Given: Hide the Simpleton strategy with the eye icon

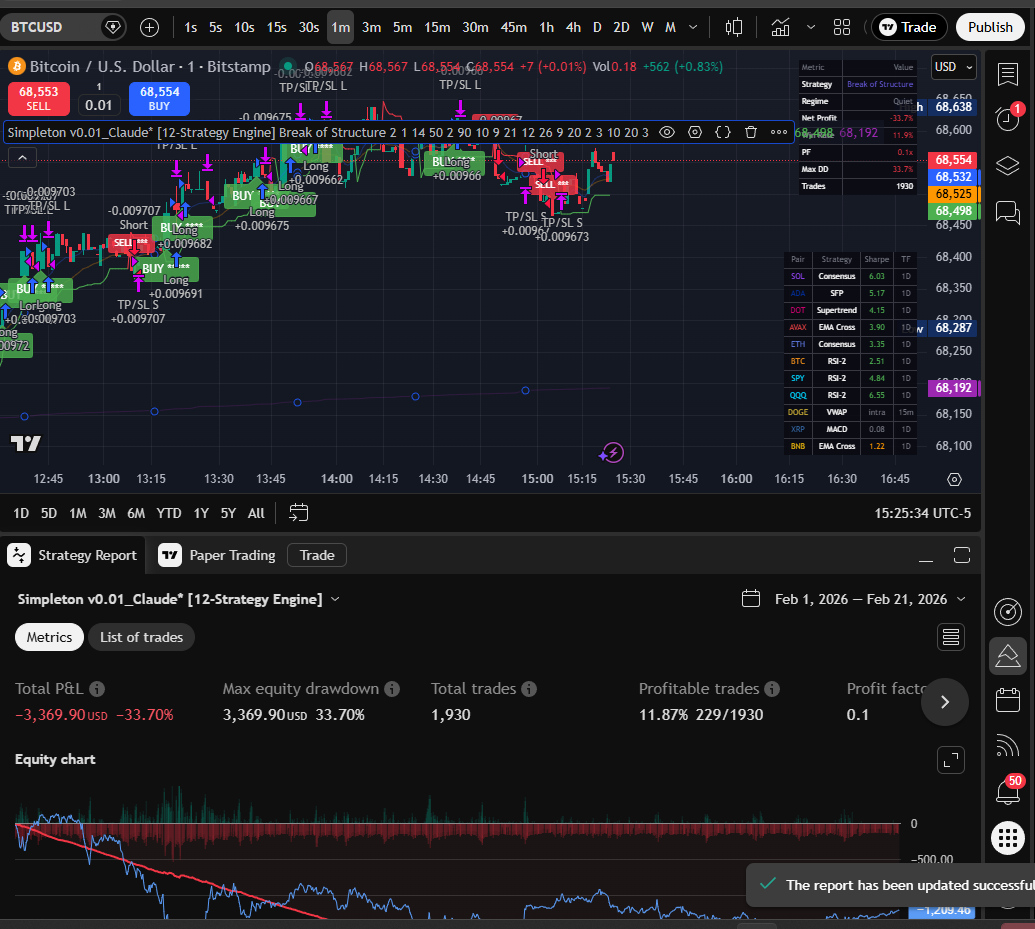Looking at the screenshot, I should [x=666, y=131].
